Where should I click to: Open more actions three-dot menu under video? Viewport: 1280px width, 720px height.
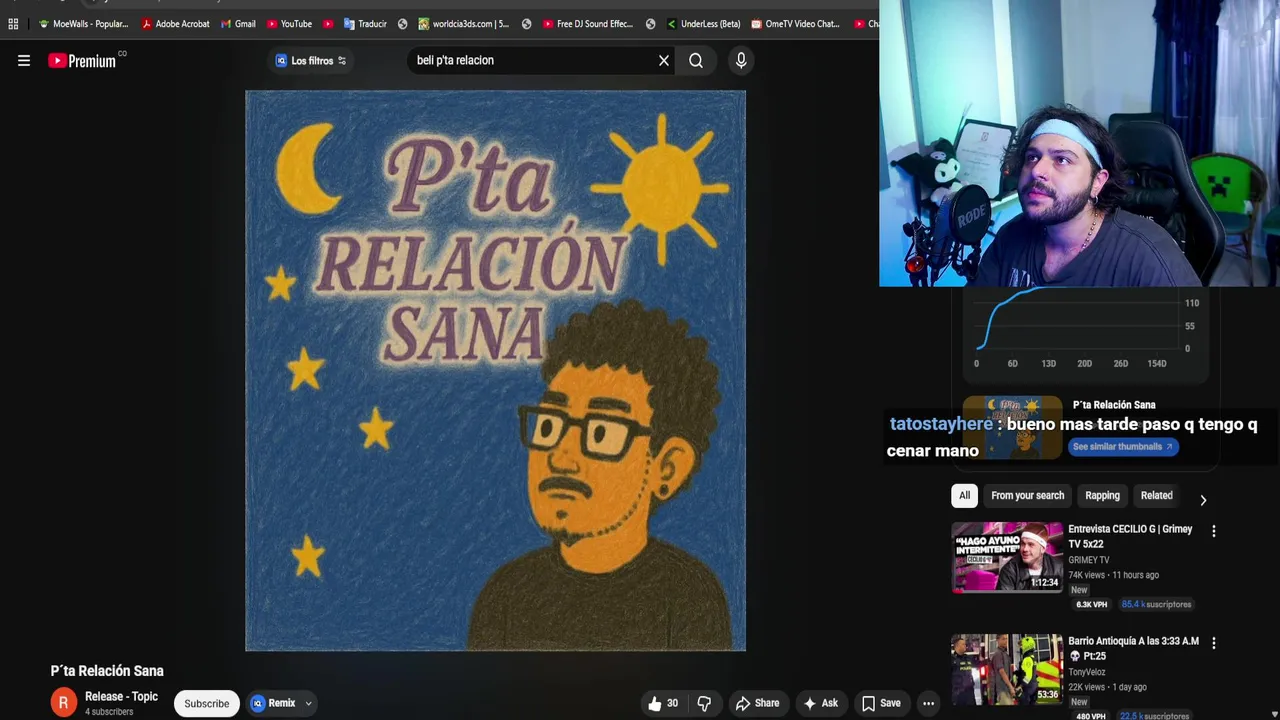coord(928,703)
